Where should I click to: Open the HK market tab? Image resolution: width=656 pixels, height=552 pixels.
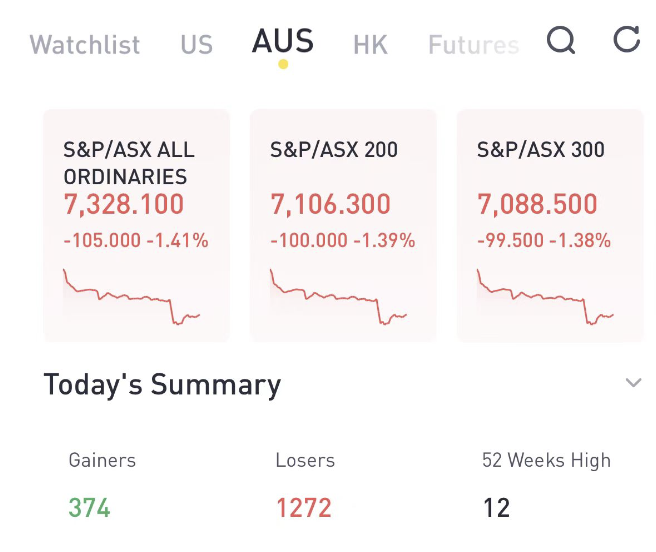(x=370, y=45)
